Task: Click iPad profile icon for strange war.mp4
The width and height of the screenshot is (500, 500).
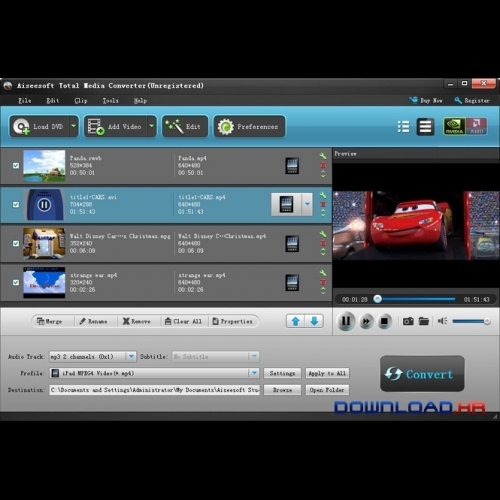Action: [292, 283]
